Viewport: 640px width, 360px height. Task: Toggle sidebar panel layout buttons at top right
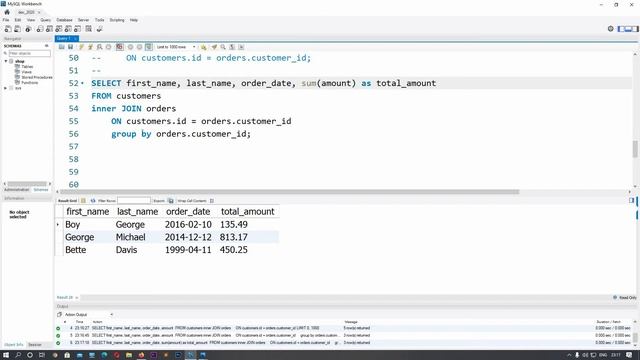[x=628, y=29]
